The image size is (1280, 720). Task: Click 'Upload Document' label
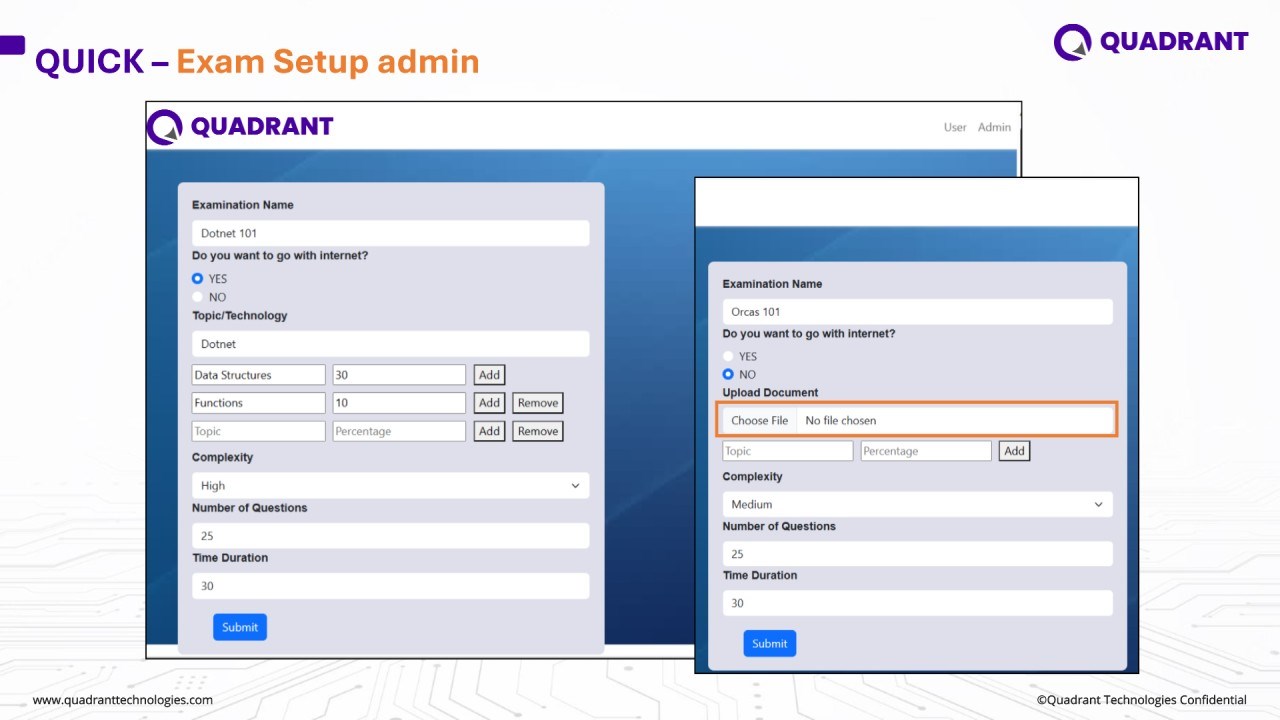tap(770, 393)
